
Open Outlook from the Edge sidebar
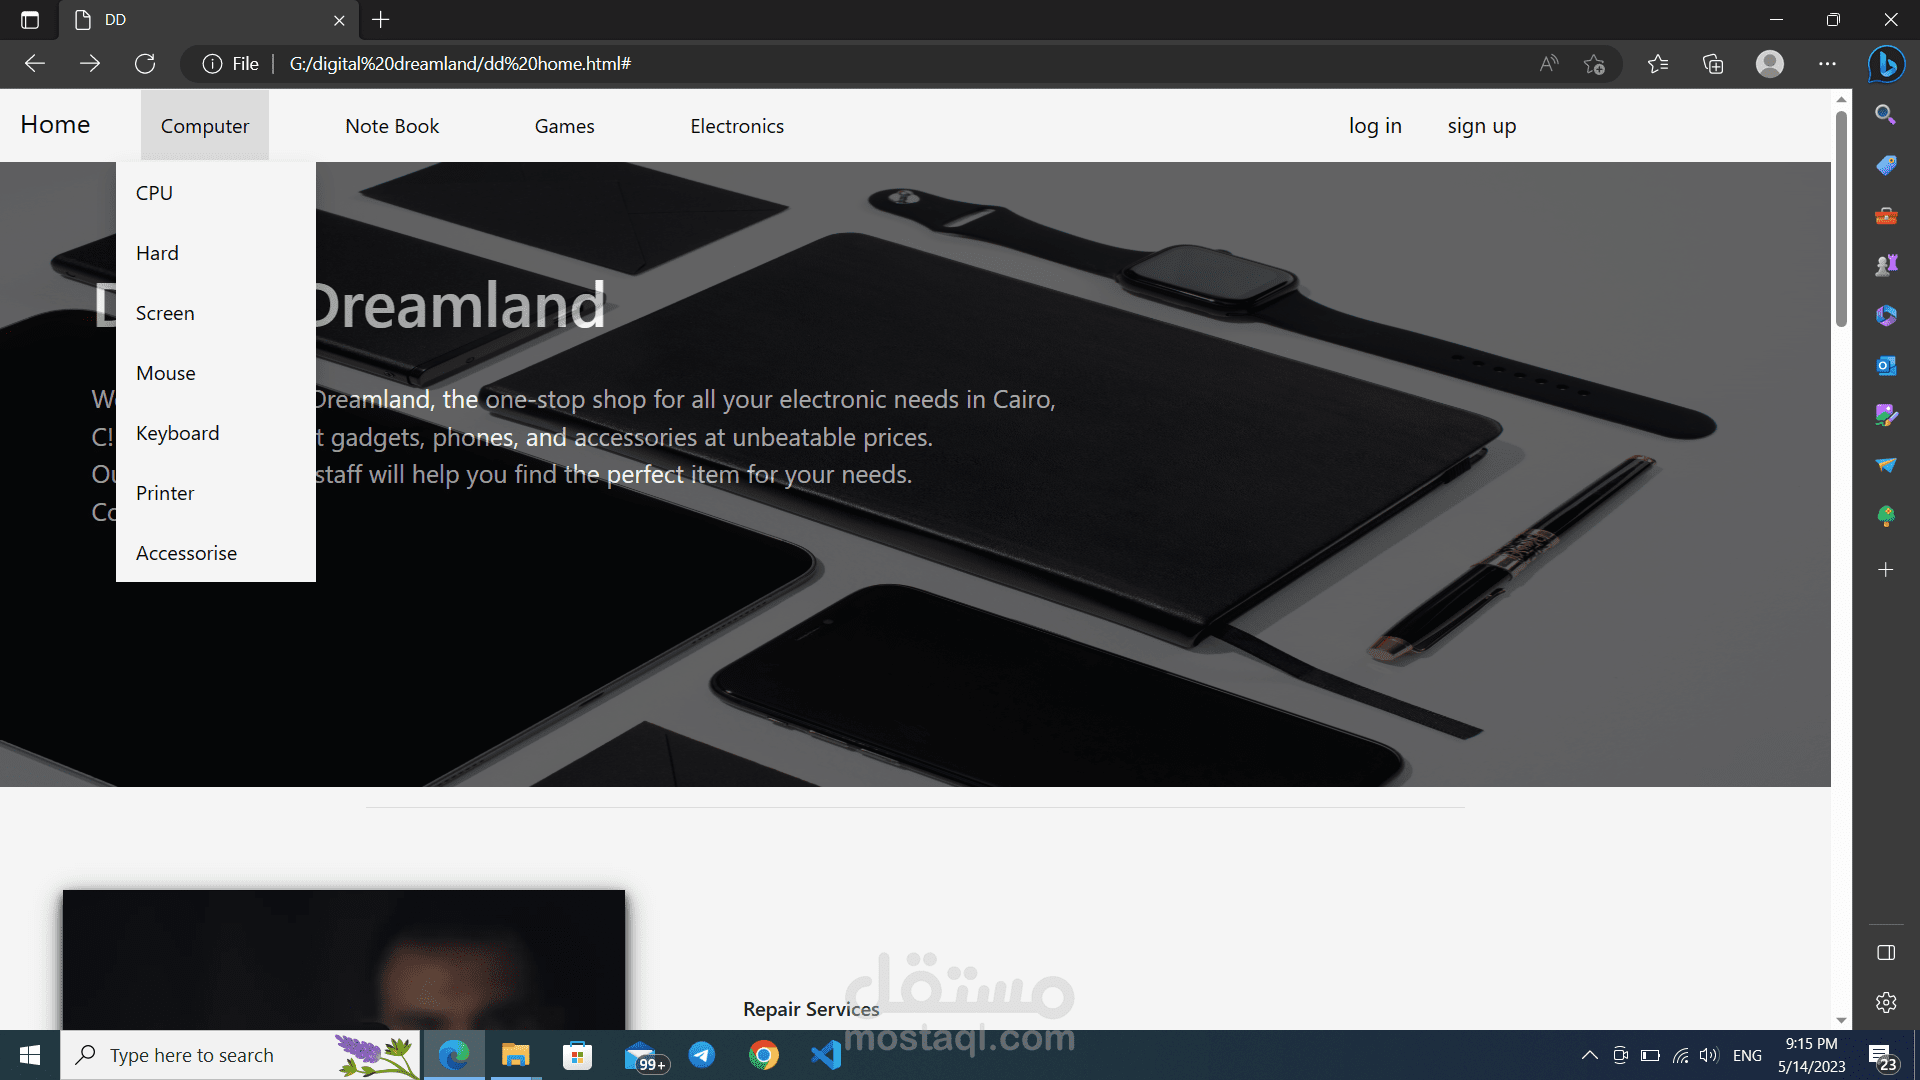coord(1886,365)
